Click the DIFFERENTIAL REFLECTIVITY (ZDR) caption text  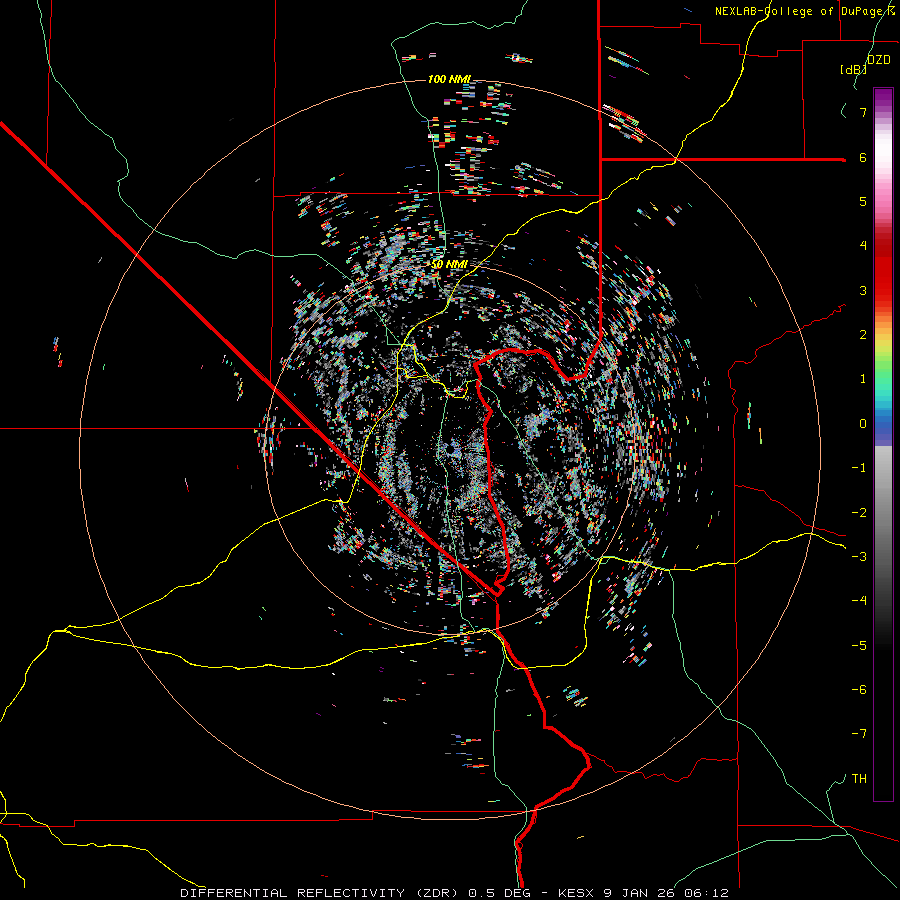tap(320, 893)
